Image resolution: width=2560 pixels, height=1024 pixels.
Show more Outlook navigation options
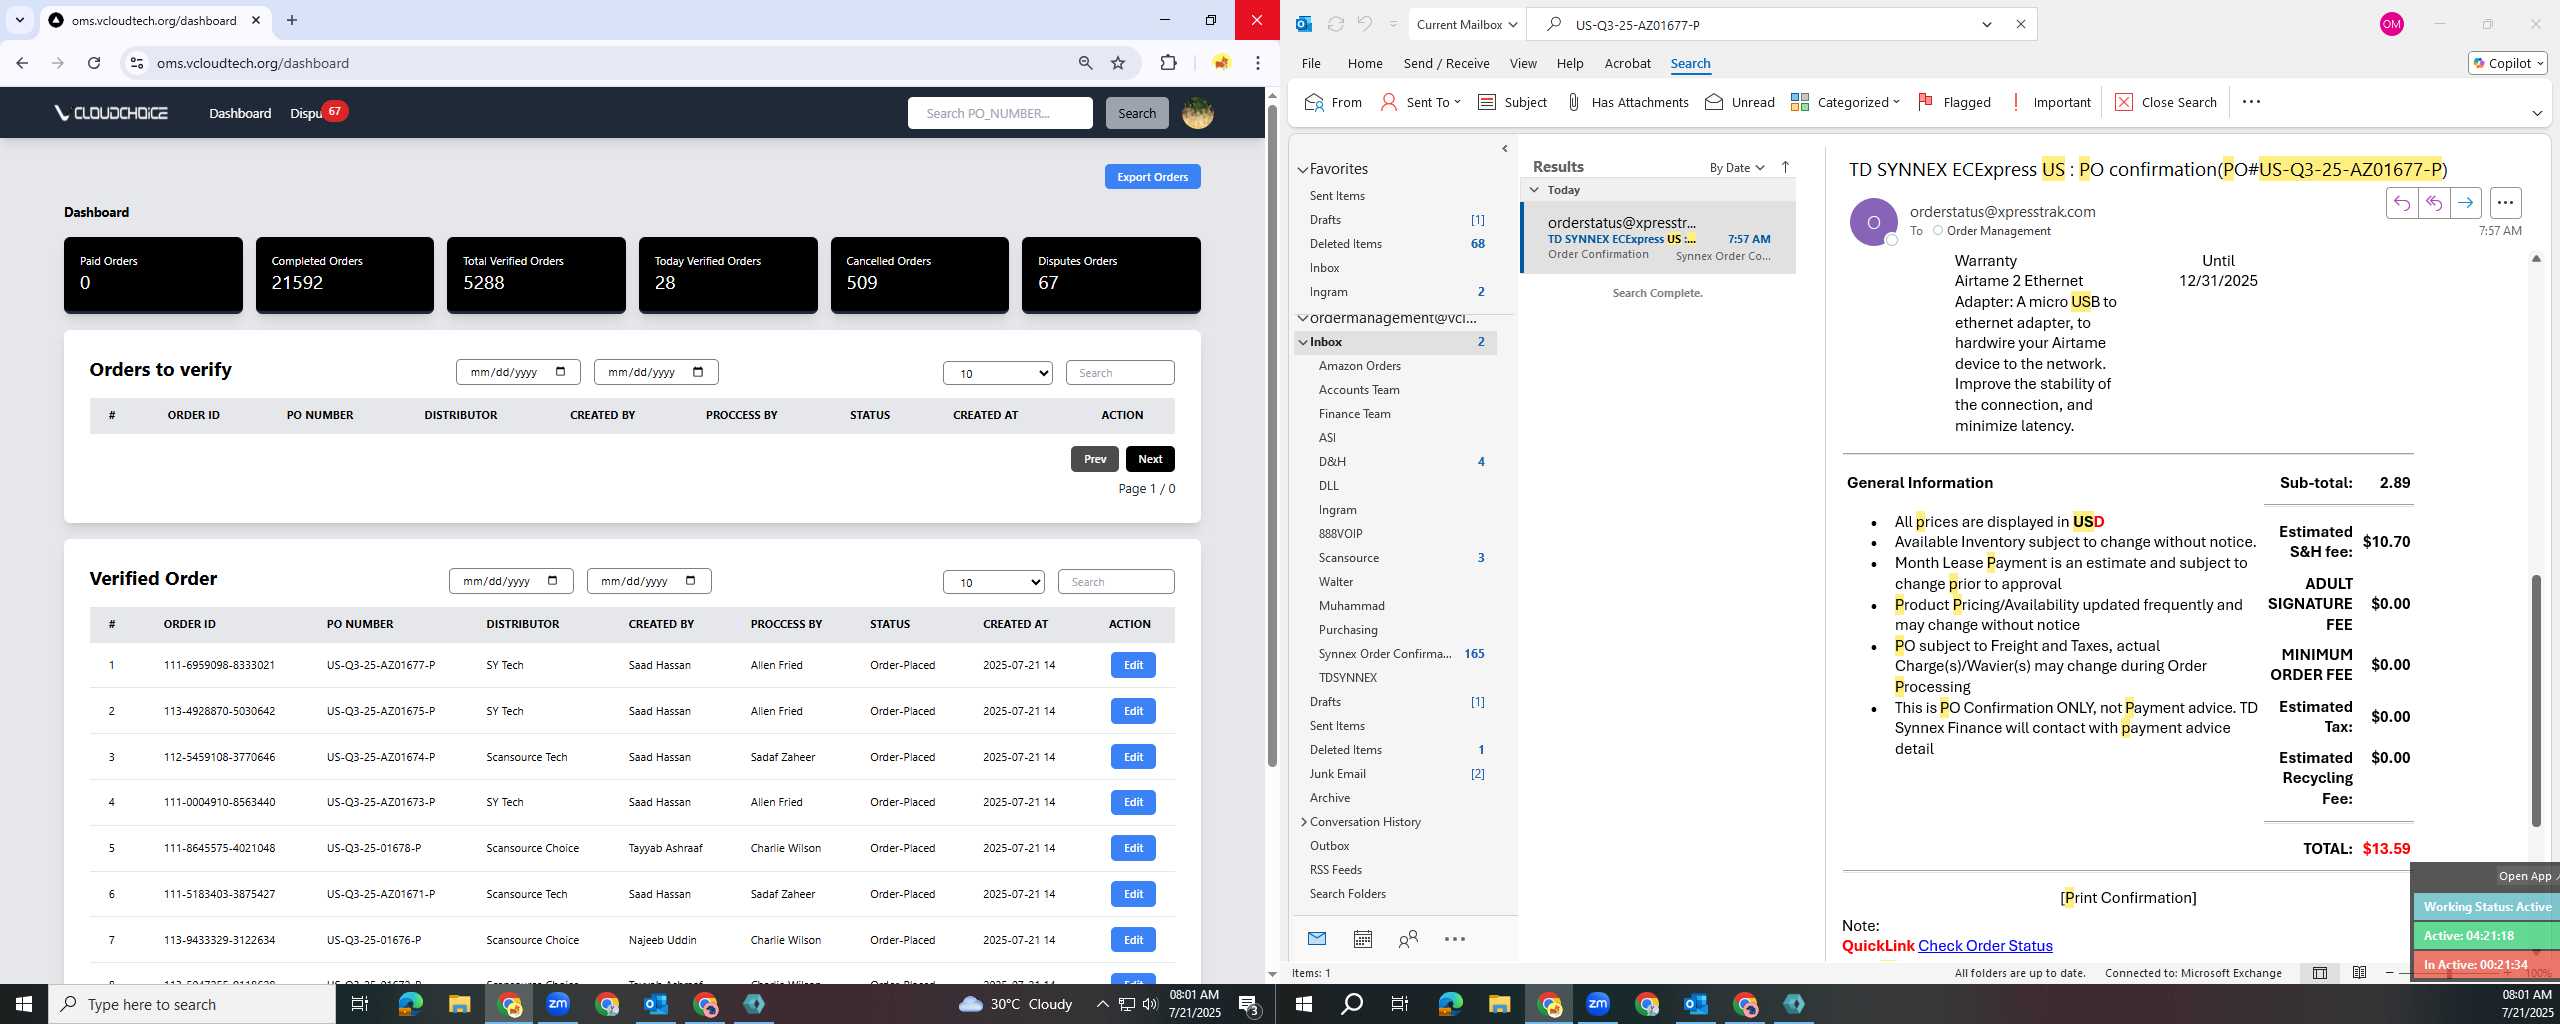(1455, 938)
